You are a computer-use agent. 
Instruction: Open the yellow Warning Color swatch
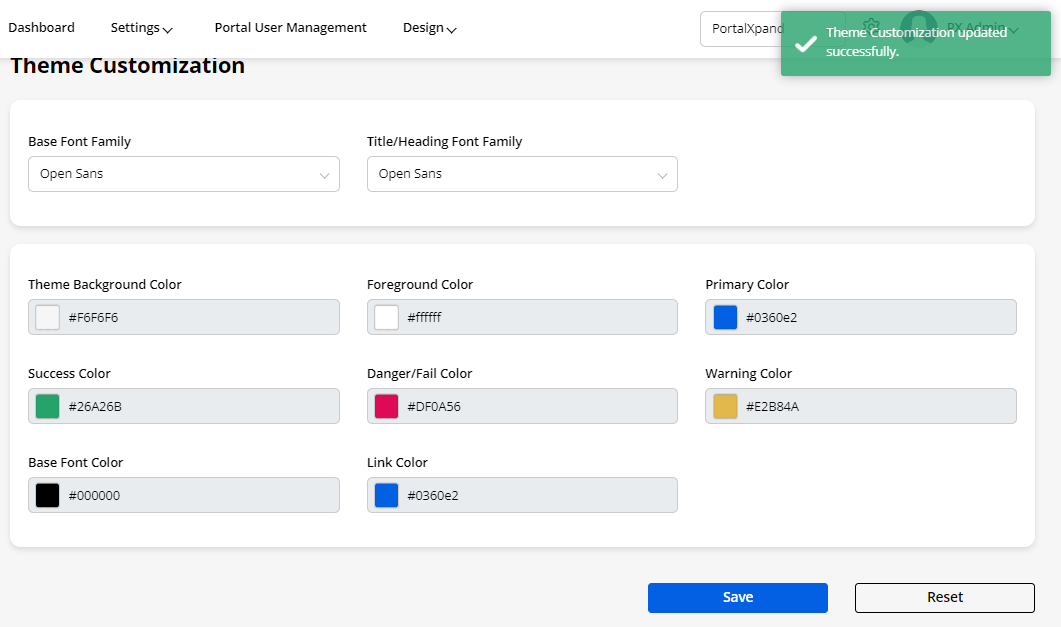725,406
